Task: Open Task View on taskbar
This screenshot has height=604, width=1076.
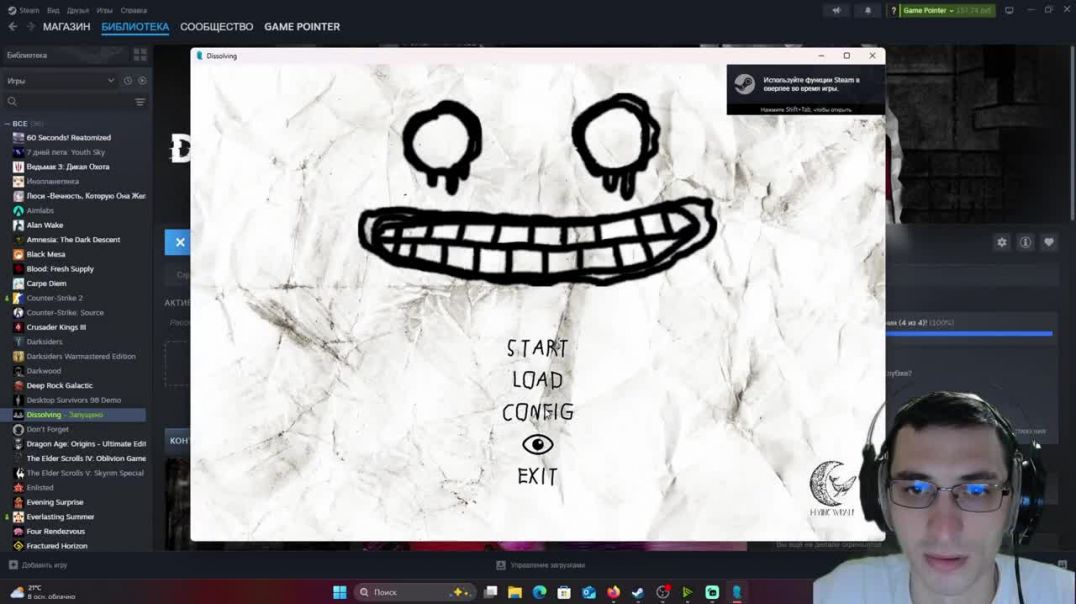Action: click(x=491, y=592)
